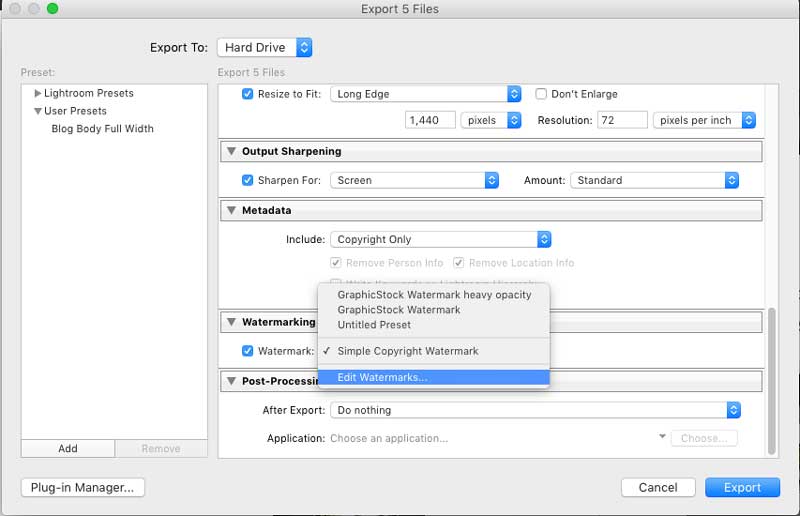This screenshot has height=516, width=800.
Task: Choose Edit Watermarks from the popup menu
Action: [x=382, y=377]
